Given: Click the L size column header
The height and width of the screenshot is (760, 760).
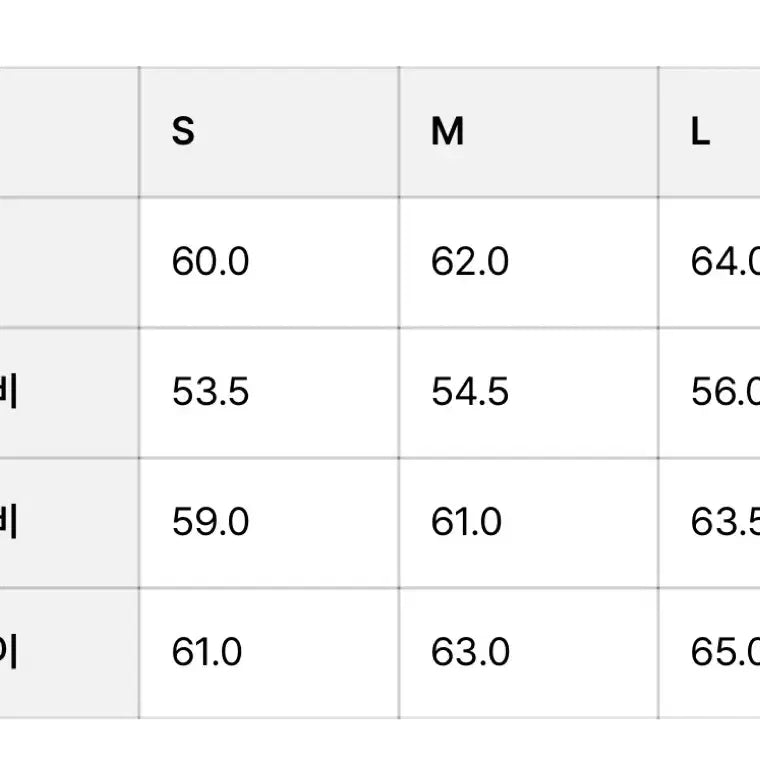Looking at the screenshot, I should (710, 132).
